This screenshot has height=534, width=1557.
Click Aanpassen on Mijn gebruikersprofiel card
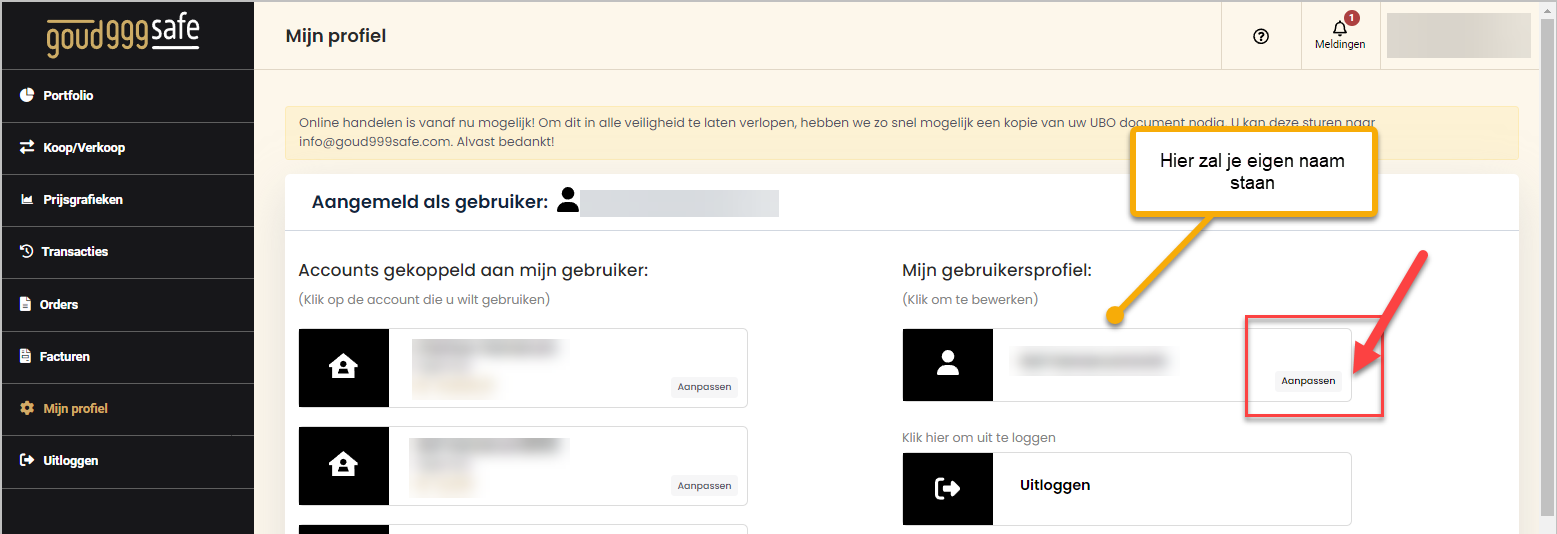1308,381
